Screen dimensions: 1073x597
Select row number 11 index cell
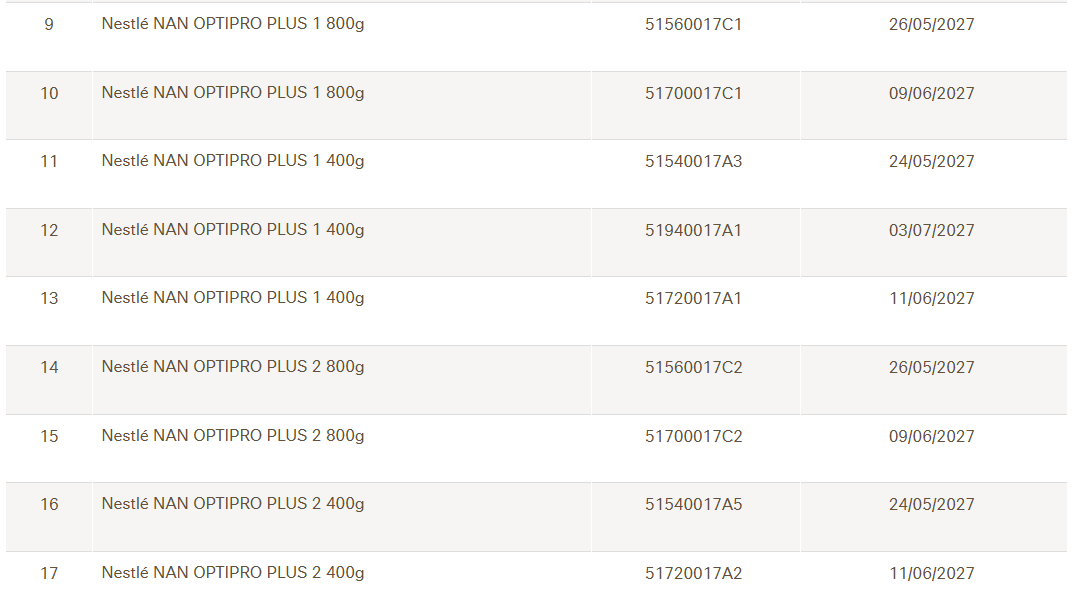[49, 162]
